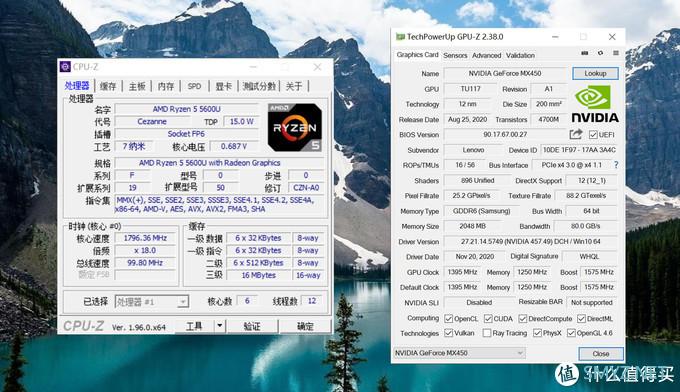Click L3 cache value 16 MBytes

pyautogui.click(x=258, y=275)
